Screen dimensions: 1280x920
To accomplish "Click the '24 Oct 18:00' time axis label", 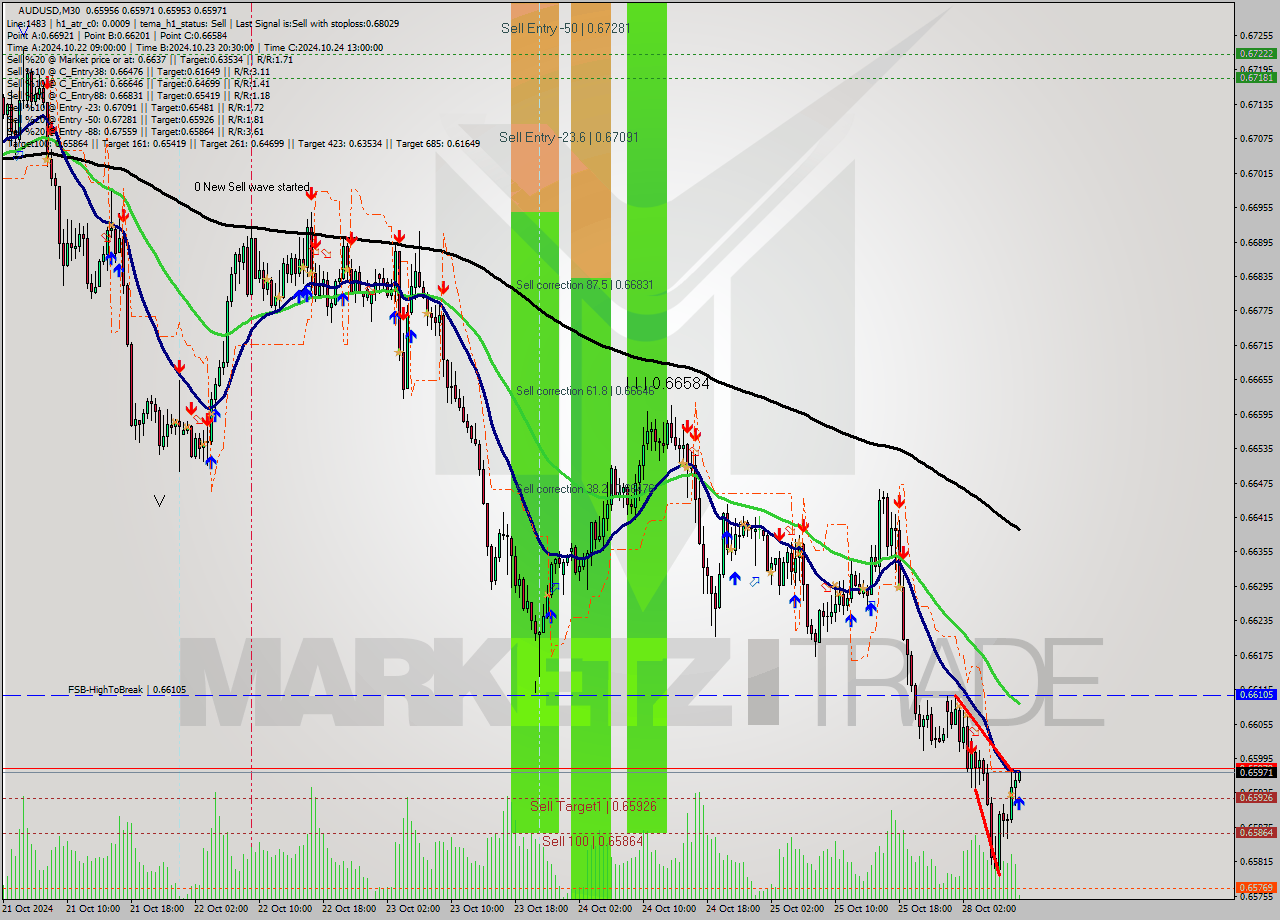I will pyautogui.click(x=732, y=909).
